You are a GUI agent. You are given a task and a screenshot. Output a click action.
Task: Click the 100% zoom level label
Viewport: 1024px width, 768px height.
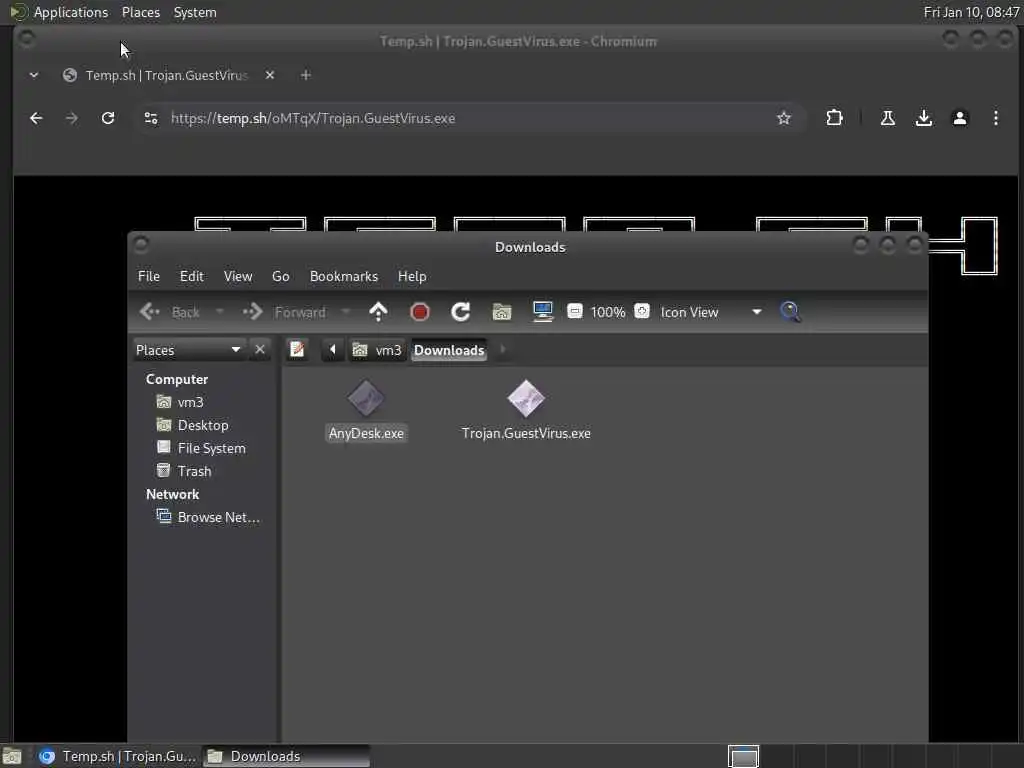[x=607, y=312]
